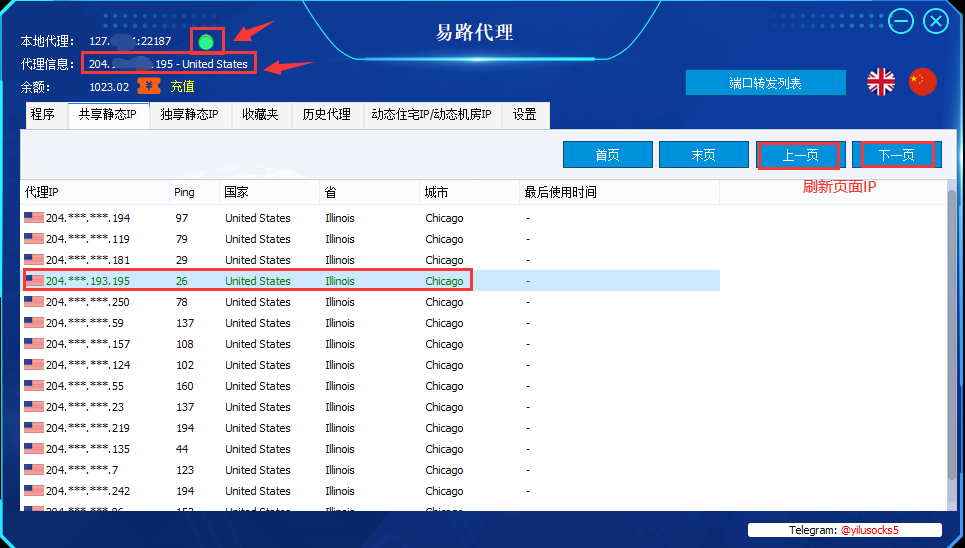Go to previous page with 上一页
Image resolution: width=965 pixels, height=548 pixels.
click(800, 155)
